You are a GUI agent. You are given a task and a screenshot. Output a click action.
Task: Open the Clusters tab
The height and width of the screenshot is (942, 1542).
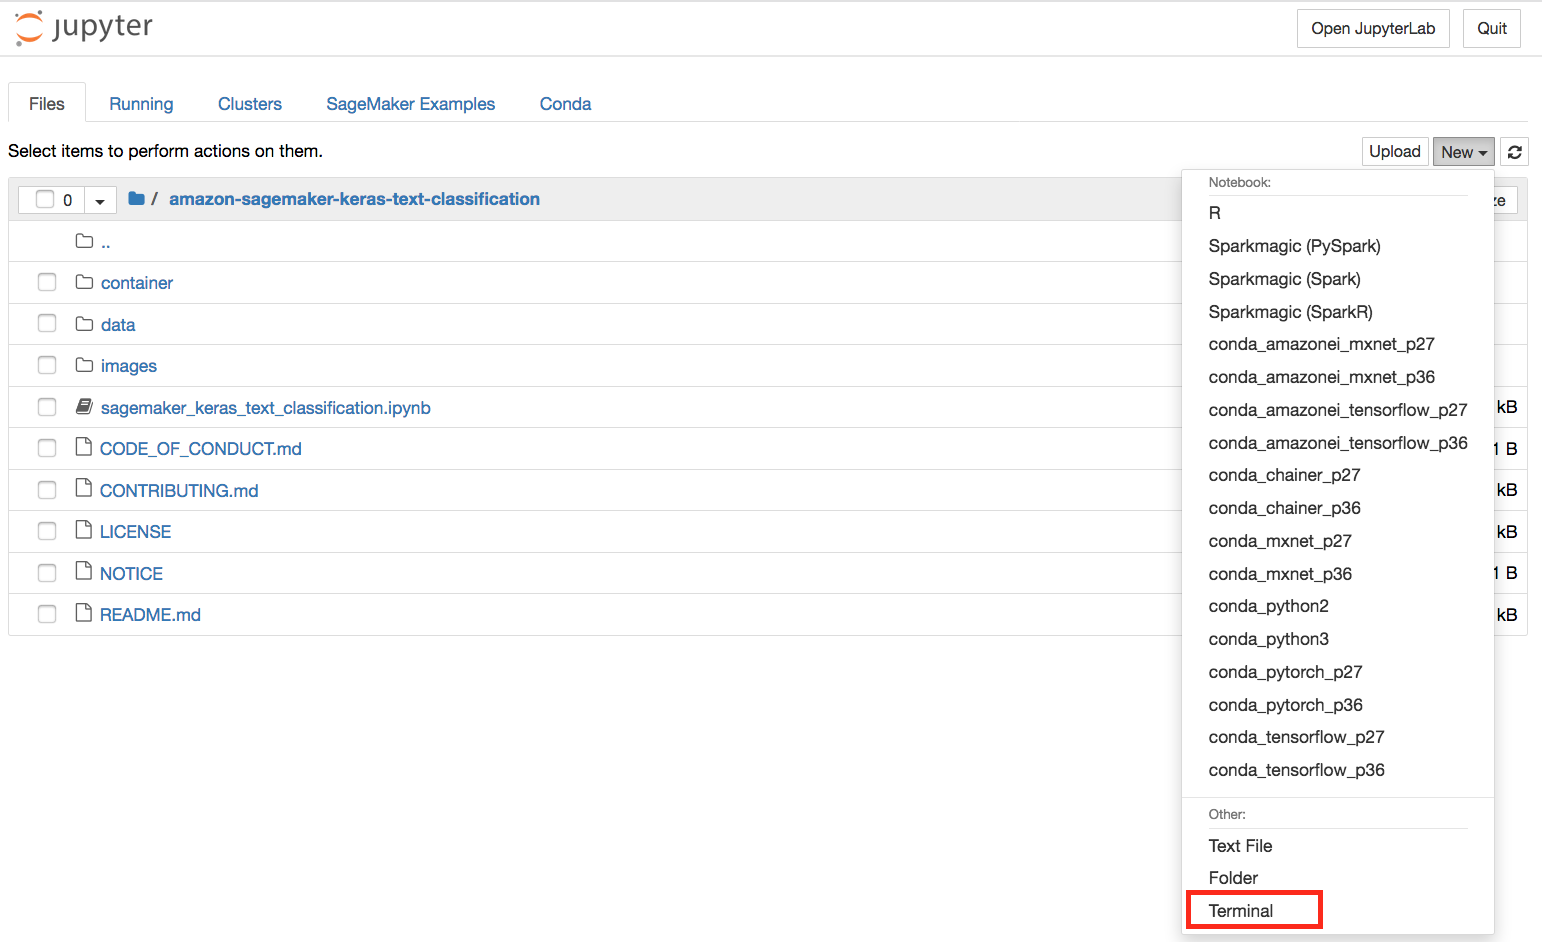tap(250, 104)
